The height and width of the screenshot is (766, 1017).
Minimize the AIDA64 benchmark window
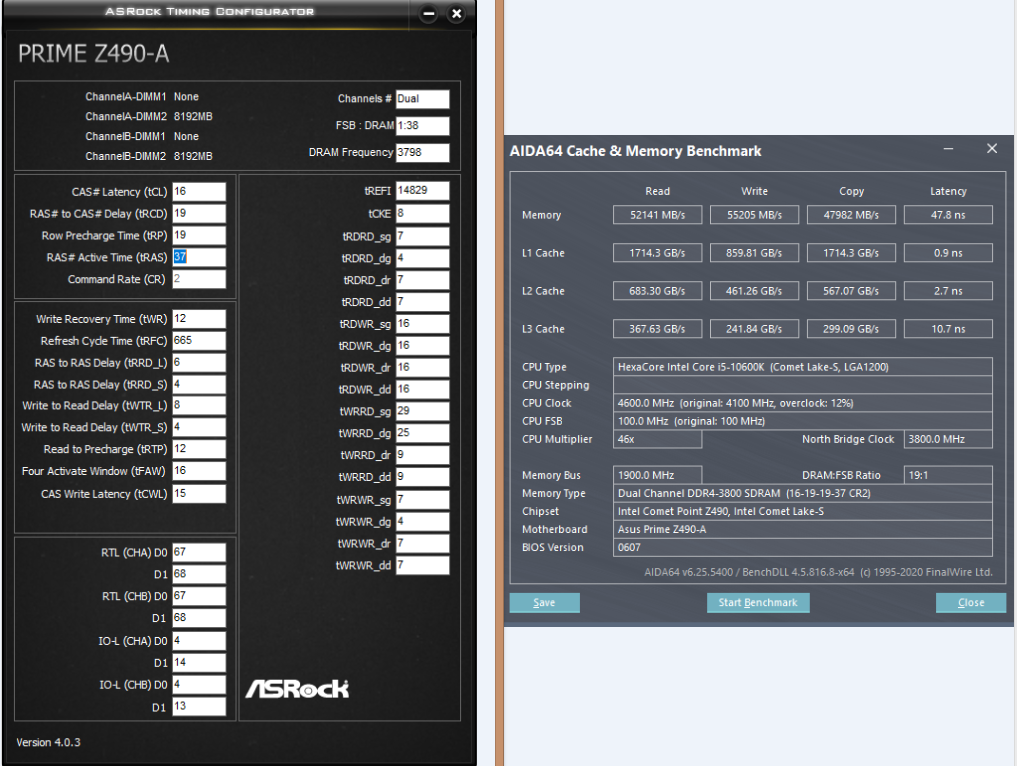(948, 149)
